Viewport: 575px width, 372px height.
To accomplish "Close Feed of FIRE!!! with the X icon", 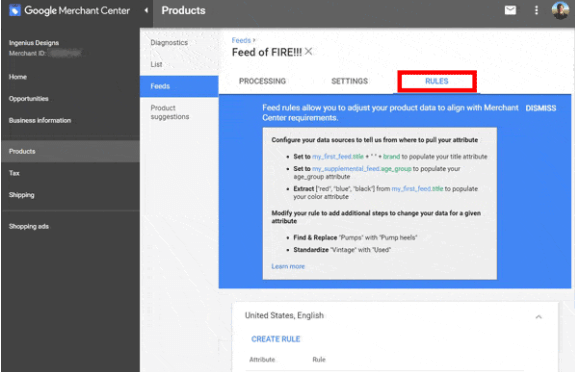I will 308,52.
